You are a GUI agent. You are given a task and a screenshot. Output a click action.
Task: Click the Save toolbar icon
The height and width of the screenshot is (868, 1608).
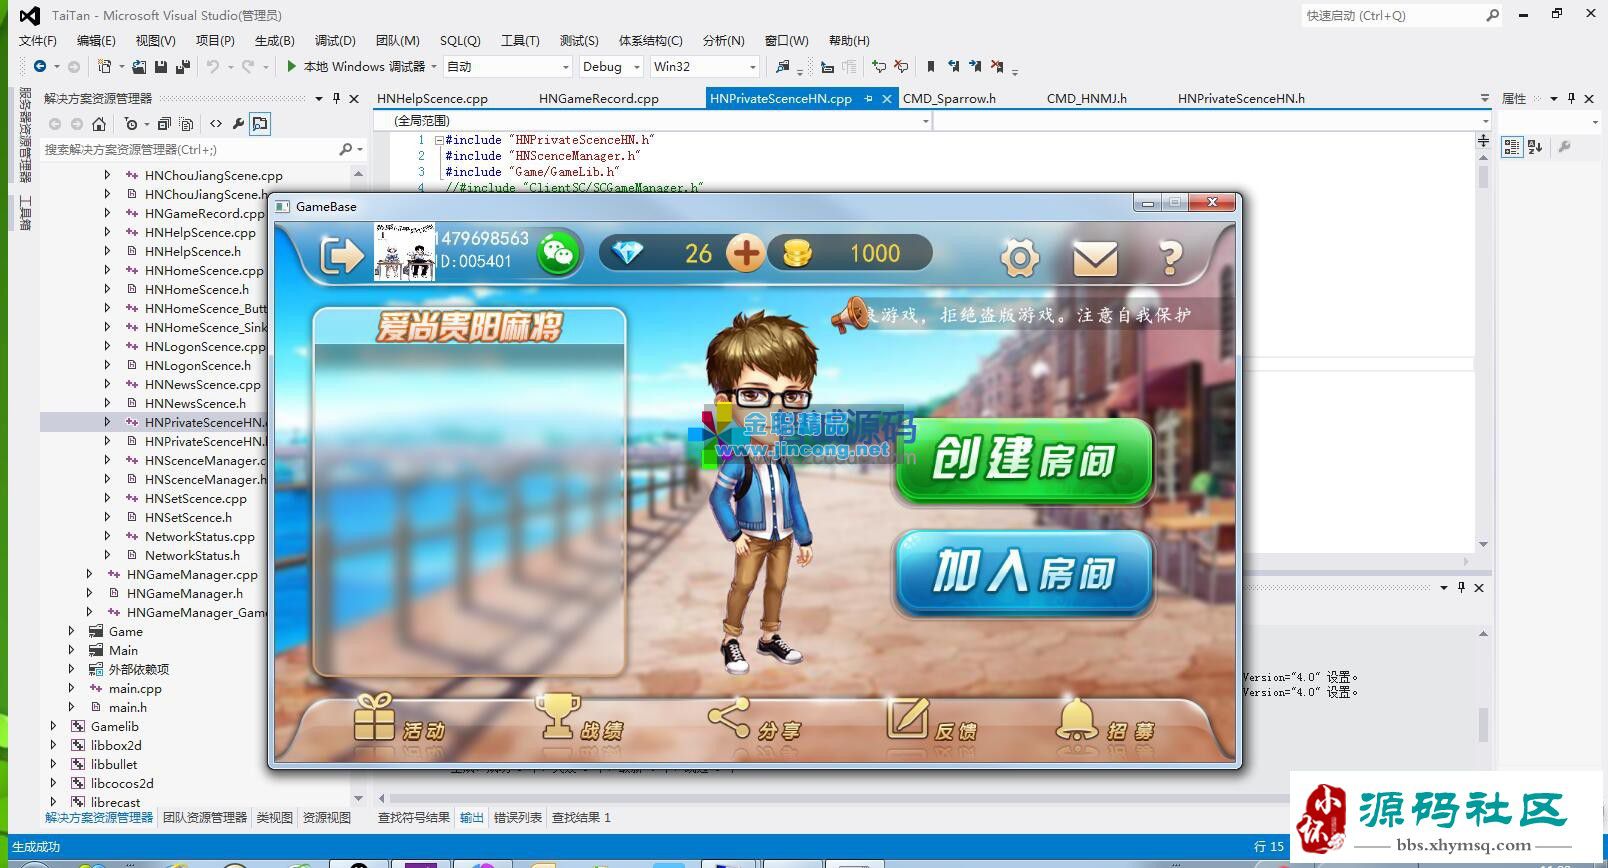click(161, 66)
